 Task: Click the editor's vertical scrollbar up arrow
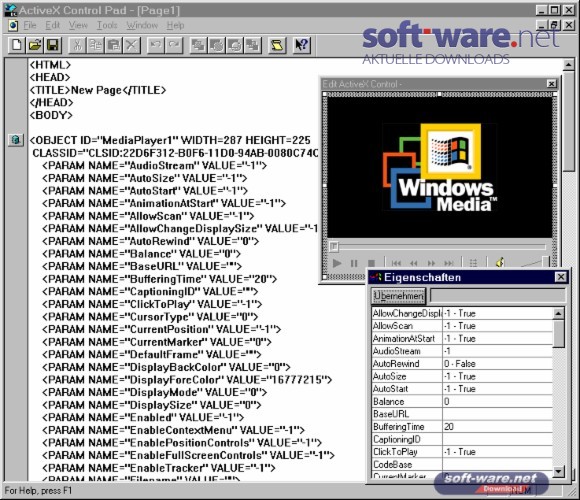(x=568, y=65)
